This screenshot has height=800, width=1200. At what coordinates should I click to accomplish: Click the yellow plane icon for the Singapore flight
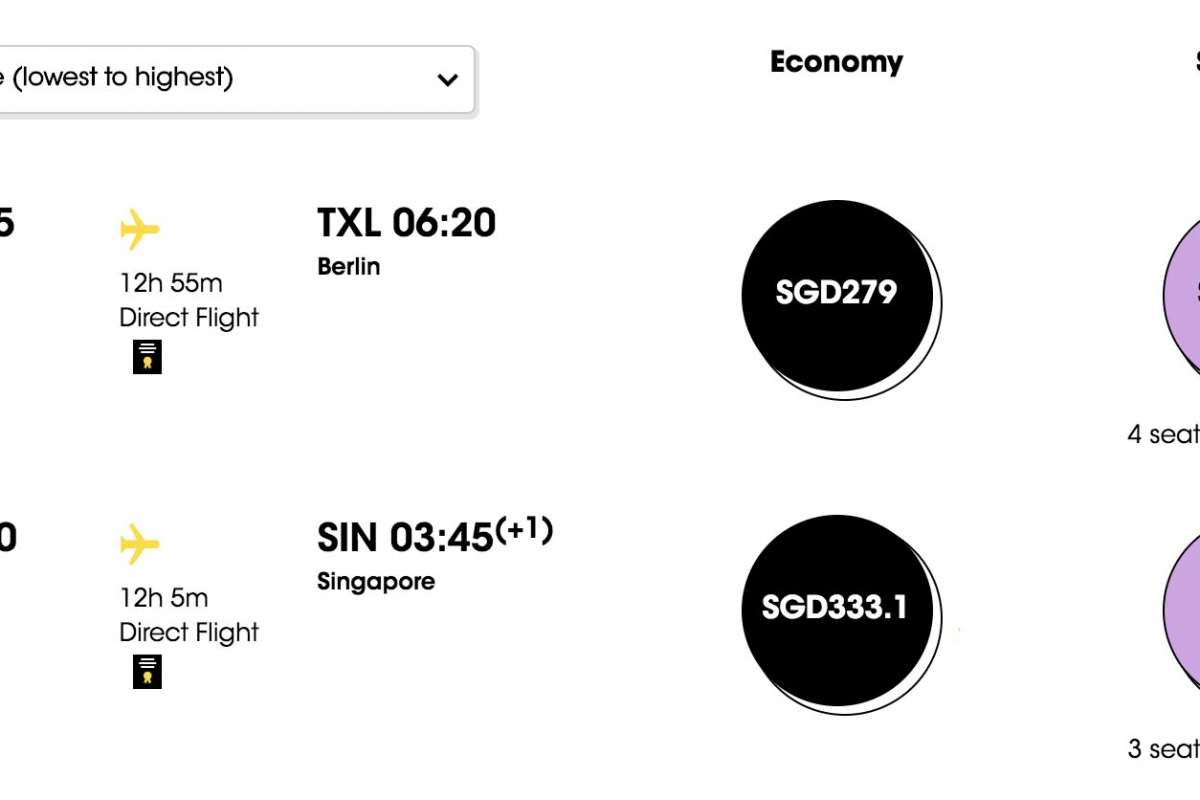(x=140, y=545)
